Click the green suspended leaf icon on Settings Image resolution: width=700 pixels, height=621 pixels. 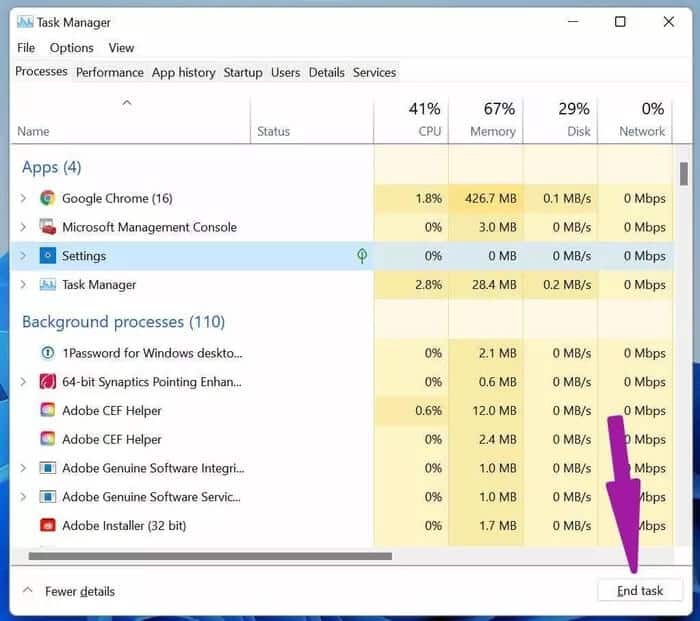[362, 255]
